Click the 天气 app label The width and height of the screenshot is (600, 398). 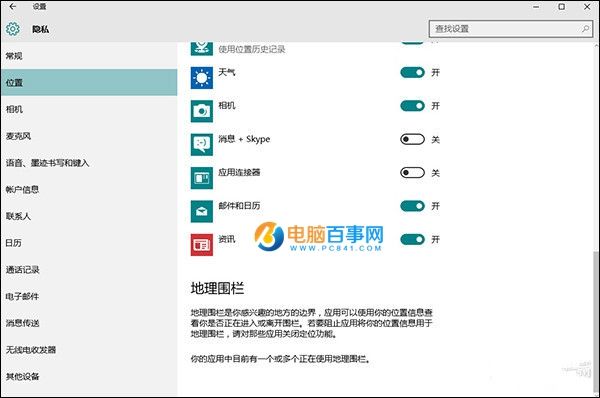pyautogui.click(x=227, y=72)
